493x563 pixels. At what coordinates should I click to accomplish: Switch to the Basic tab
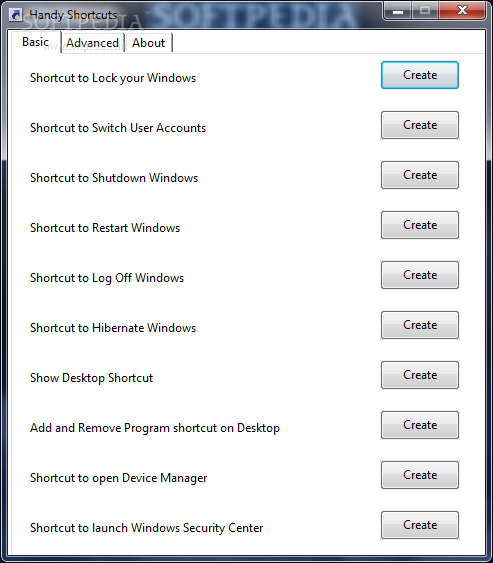pos(36,42)
